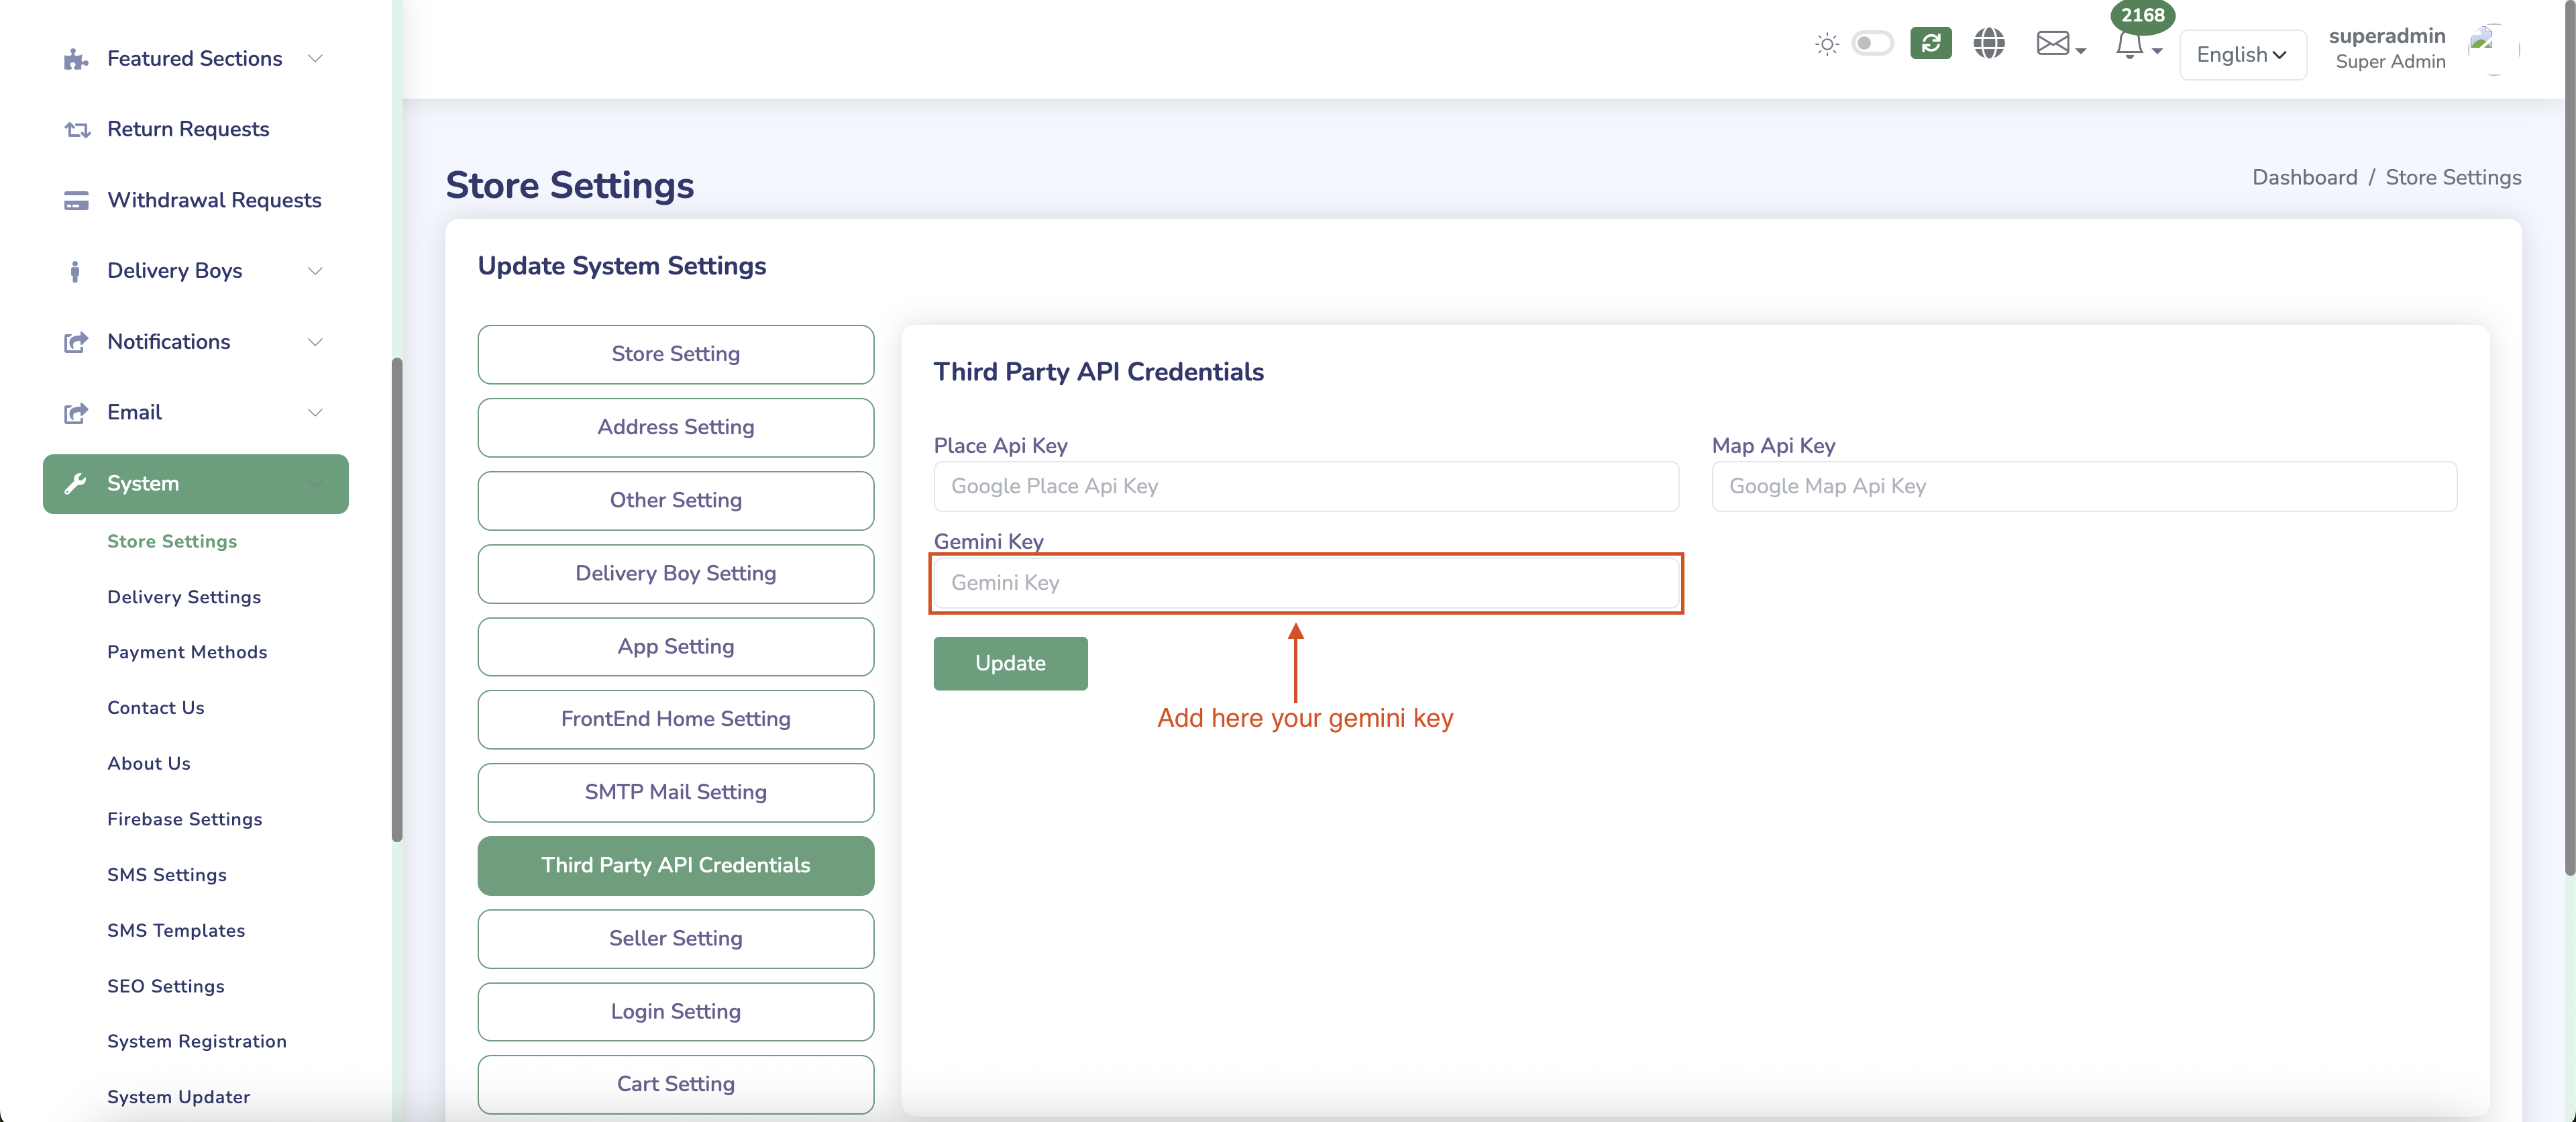Click into the Gemini Key field
Viewport: 2576px width, 1122px height.
click(x=1305, y=583)
